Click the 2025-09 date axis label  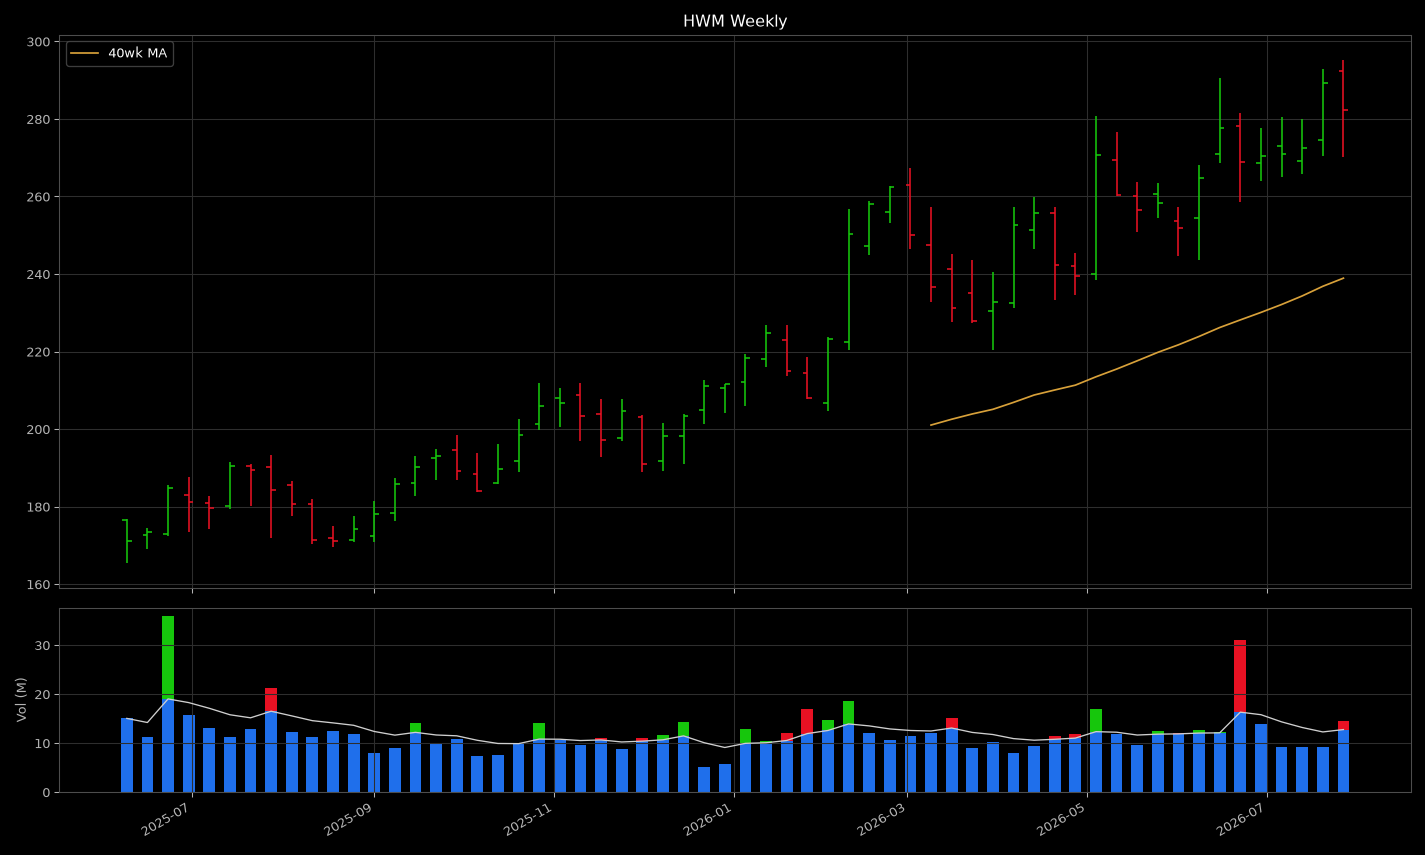pyautogui.click(x=348, y=819)
